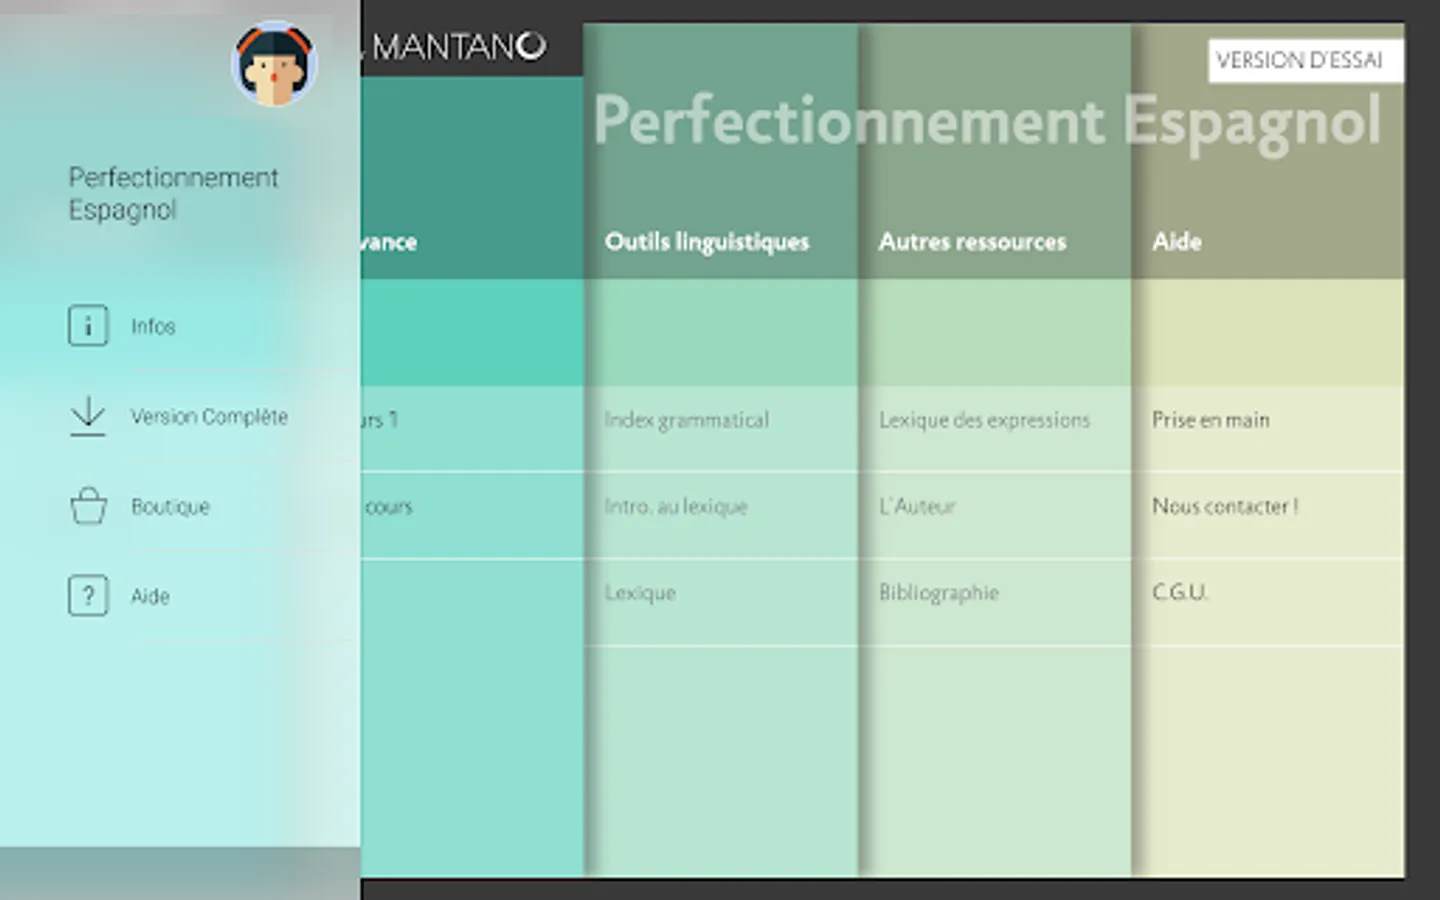Open the Lexique item under Outils linguistiques

[x=640, y=593]
